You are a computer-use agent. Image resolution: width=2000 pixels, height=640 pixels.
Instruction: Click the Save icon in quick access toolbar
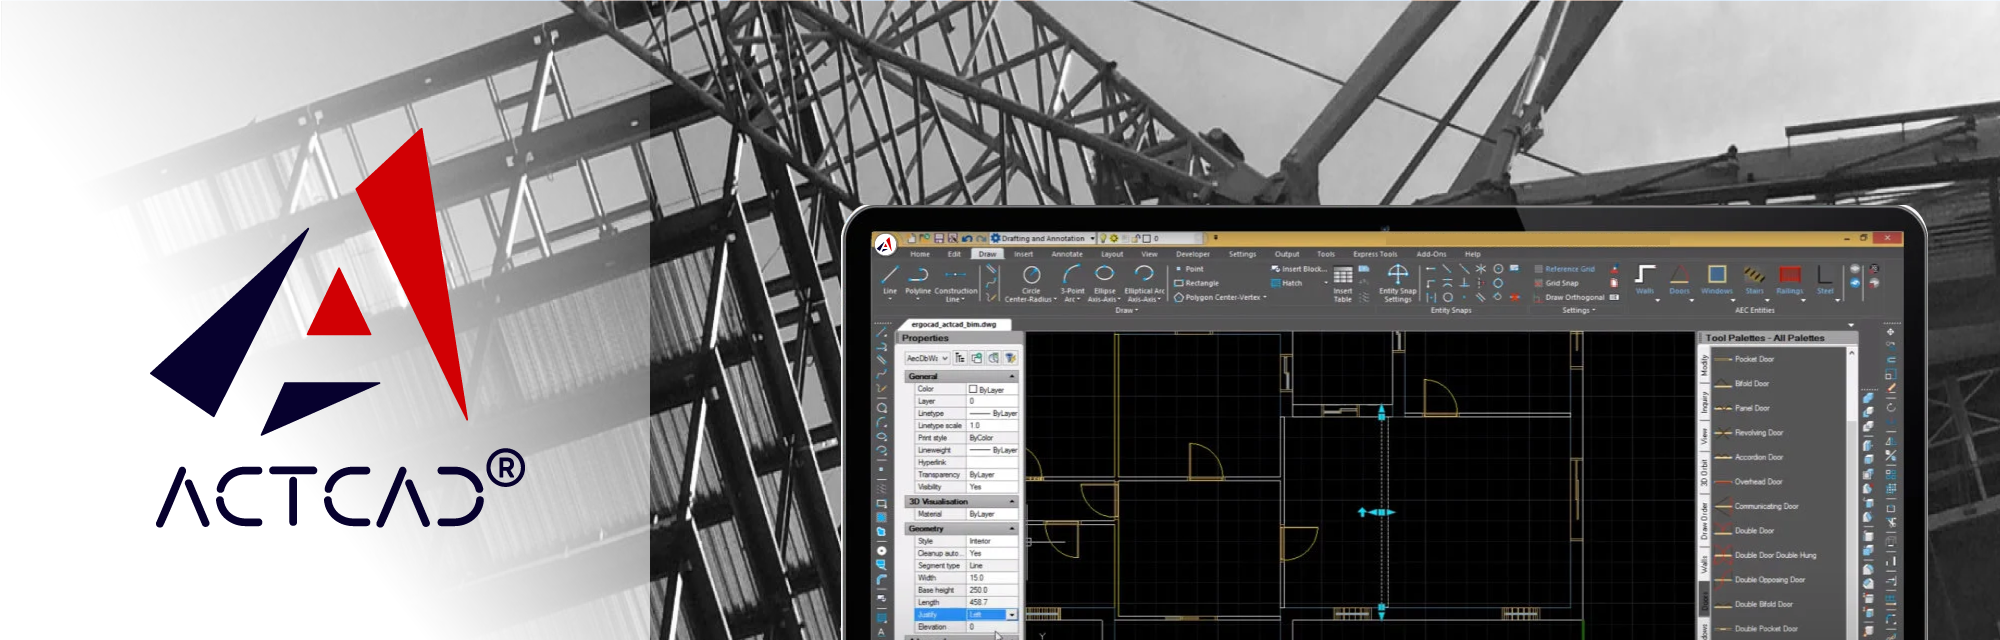tap(939, 238)
